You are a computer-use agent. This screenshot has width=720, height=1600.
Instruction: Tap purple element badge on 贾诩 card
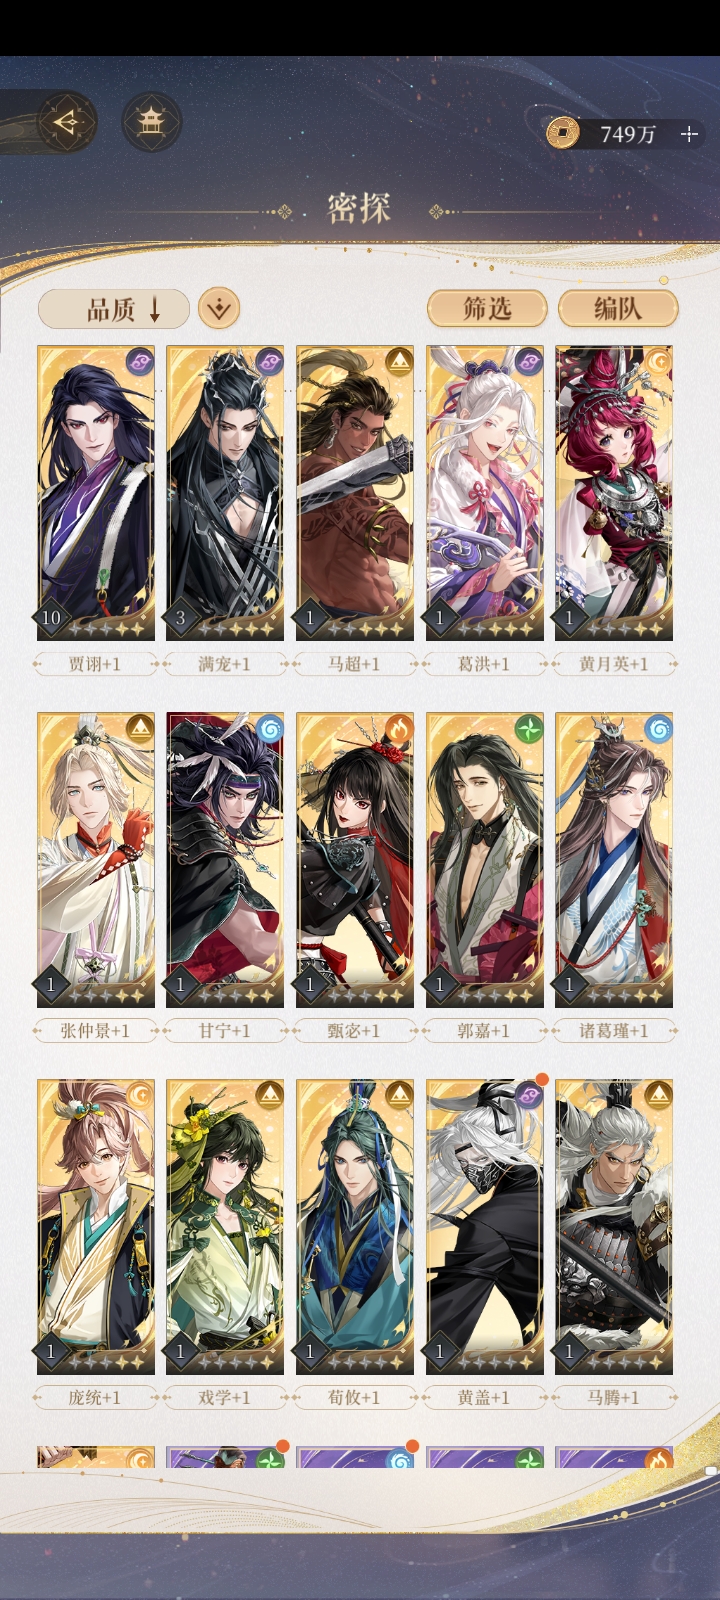point(139,361)
